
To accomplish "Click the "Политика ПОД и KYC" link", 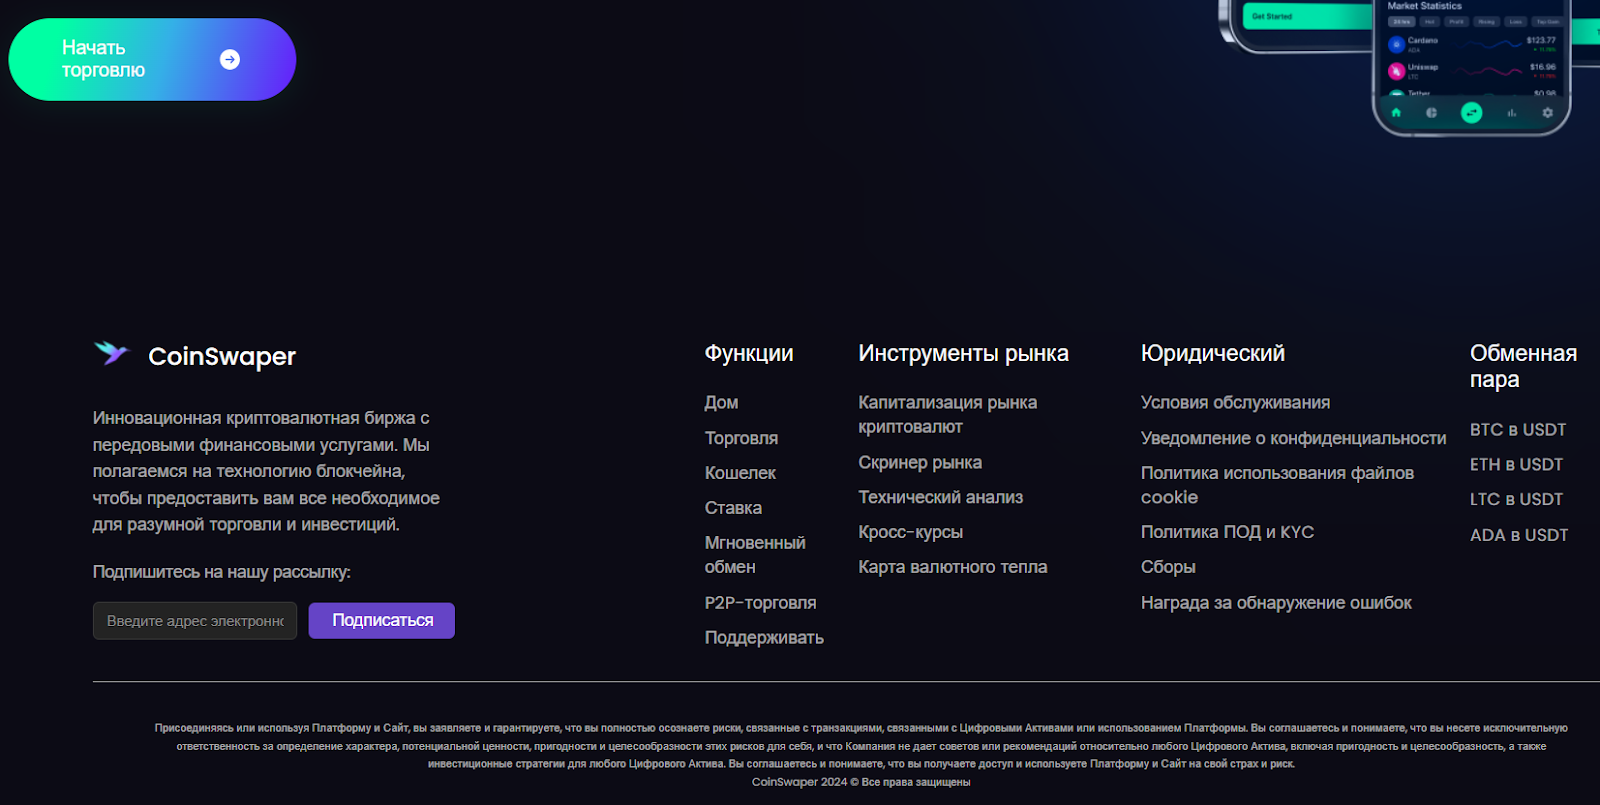I will [1227, 533].
